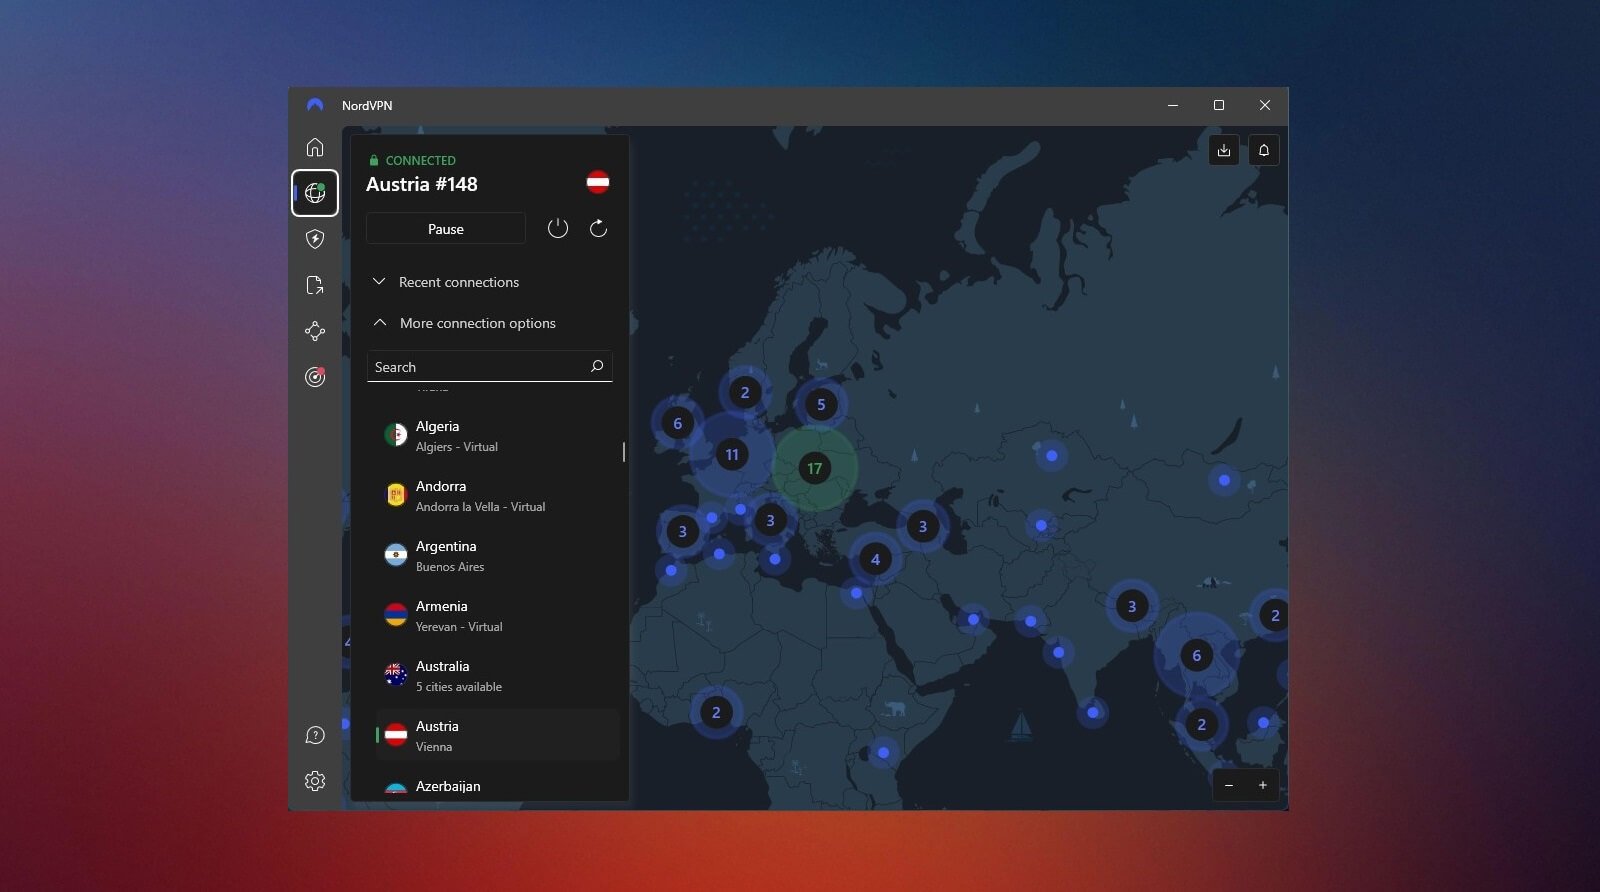
Task: Click the Andorra flag icon
Action: (x=396, y=495)
